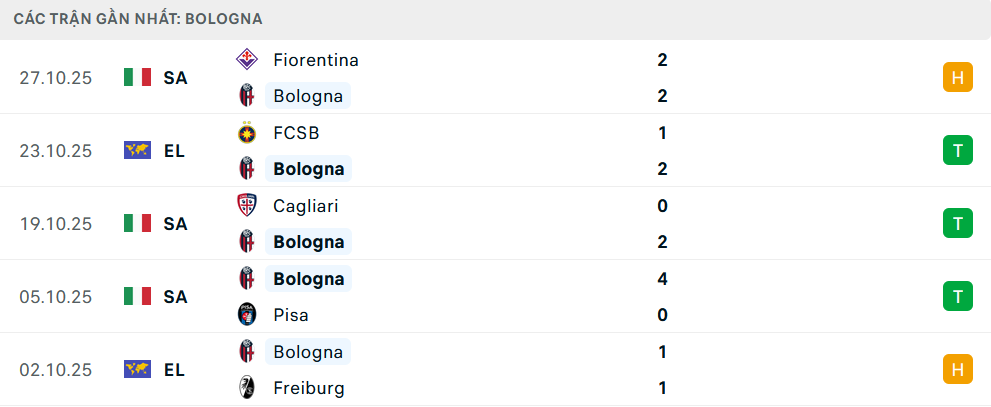Click the Freiburg club crest icon

coord(246,388)
